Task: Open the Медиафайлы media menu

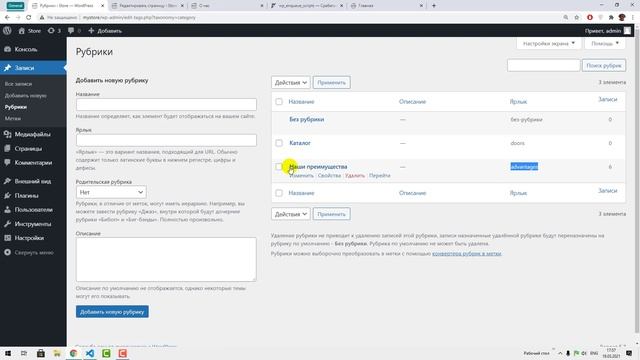Action: coord(33,134)
